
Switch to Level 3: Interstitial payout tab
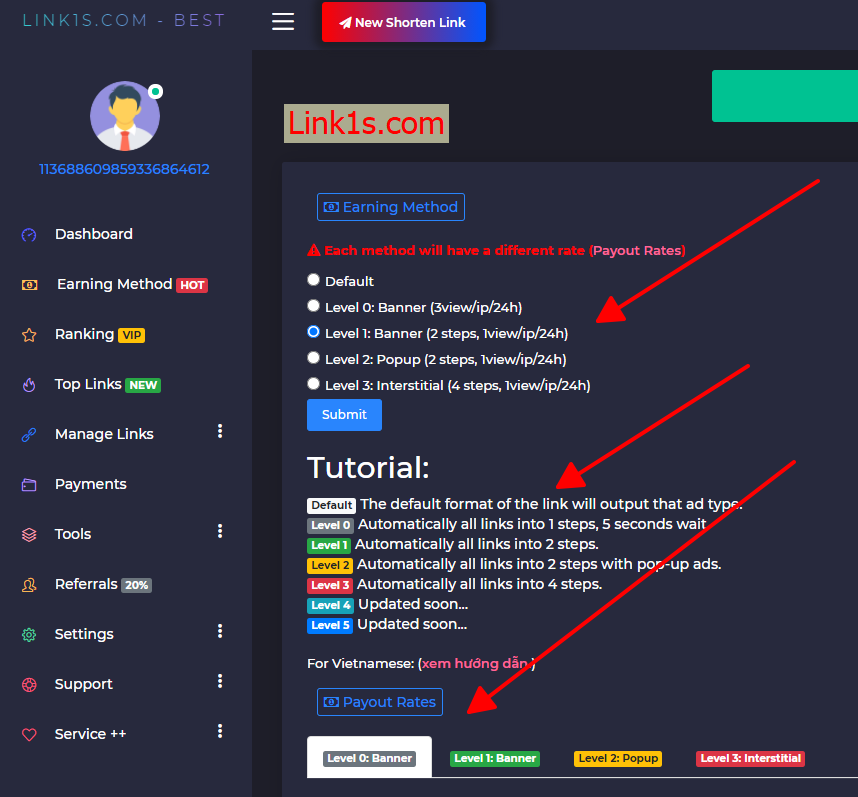[x=750, y=758]
